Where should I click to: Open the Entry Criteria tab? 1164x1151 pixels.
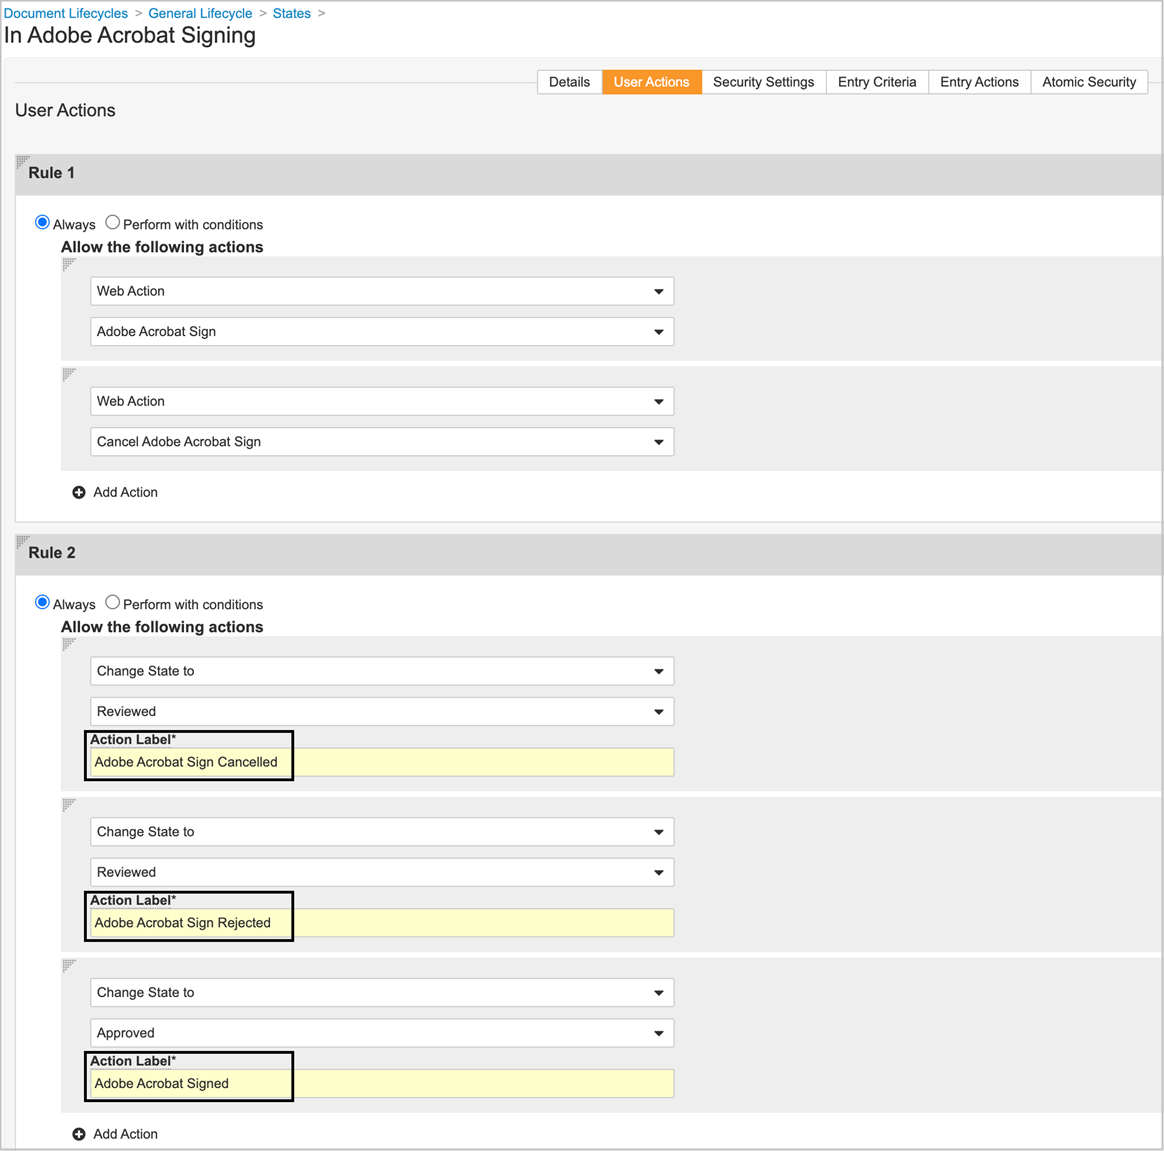point(876,82)
